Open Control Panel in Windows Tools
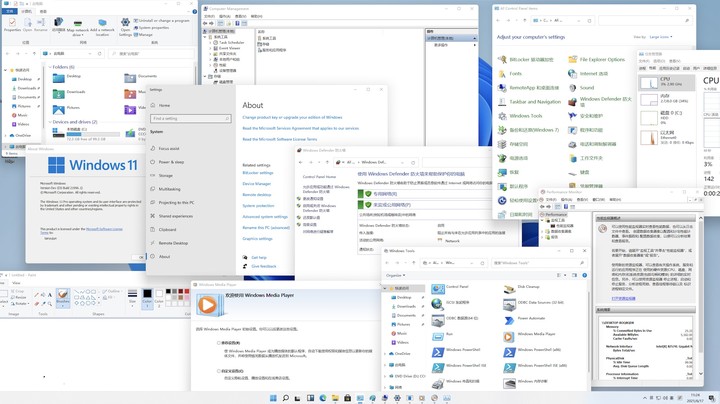720x404 pixels. 439,289
